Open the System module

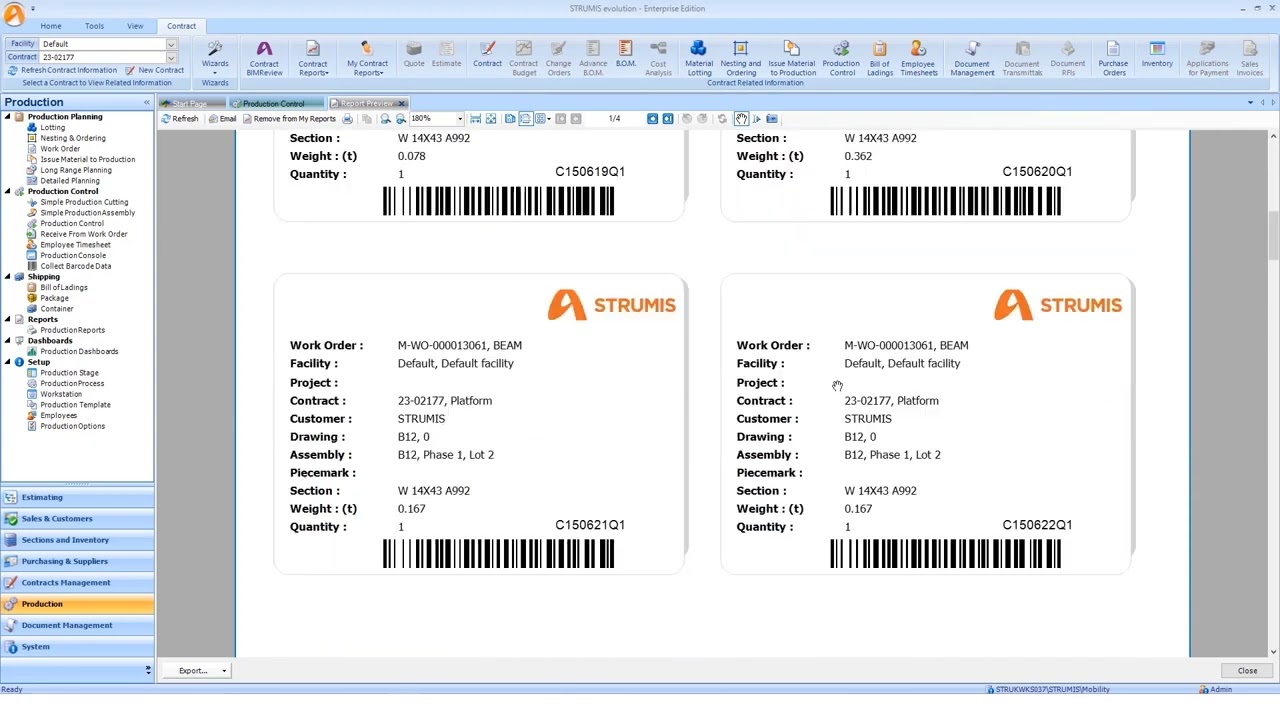point(78,647)
